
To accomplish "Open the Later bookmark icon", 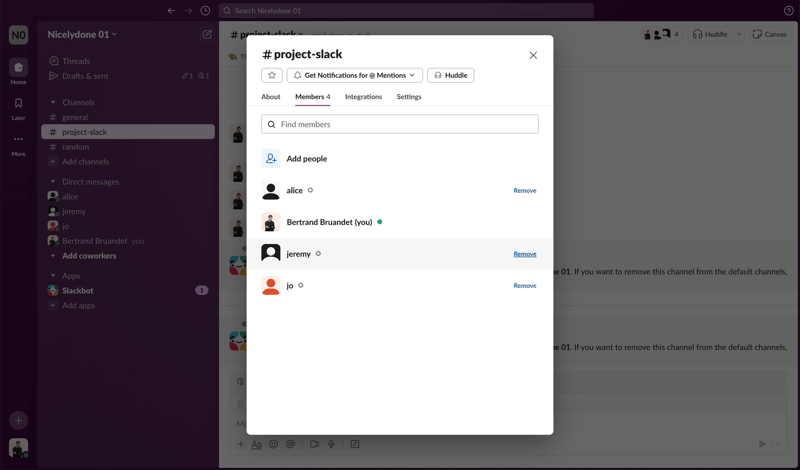I will pos(18,103).
